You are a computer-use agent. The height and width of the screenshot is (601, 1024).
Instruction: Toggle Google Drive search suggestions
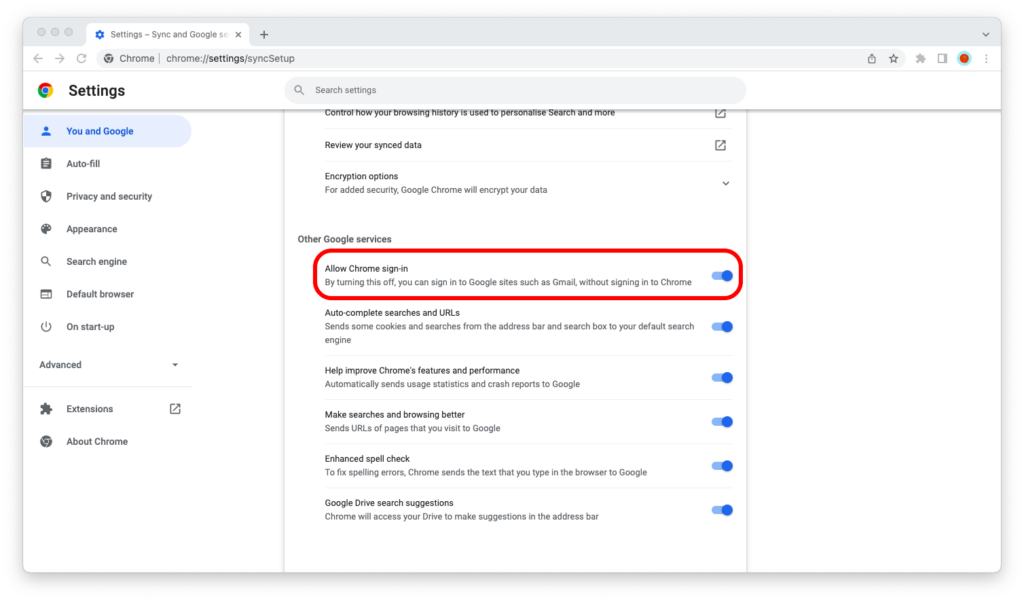click(722, 510)
